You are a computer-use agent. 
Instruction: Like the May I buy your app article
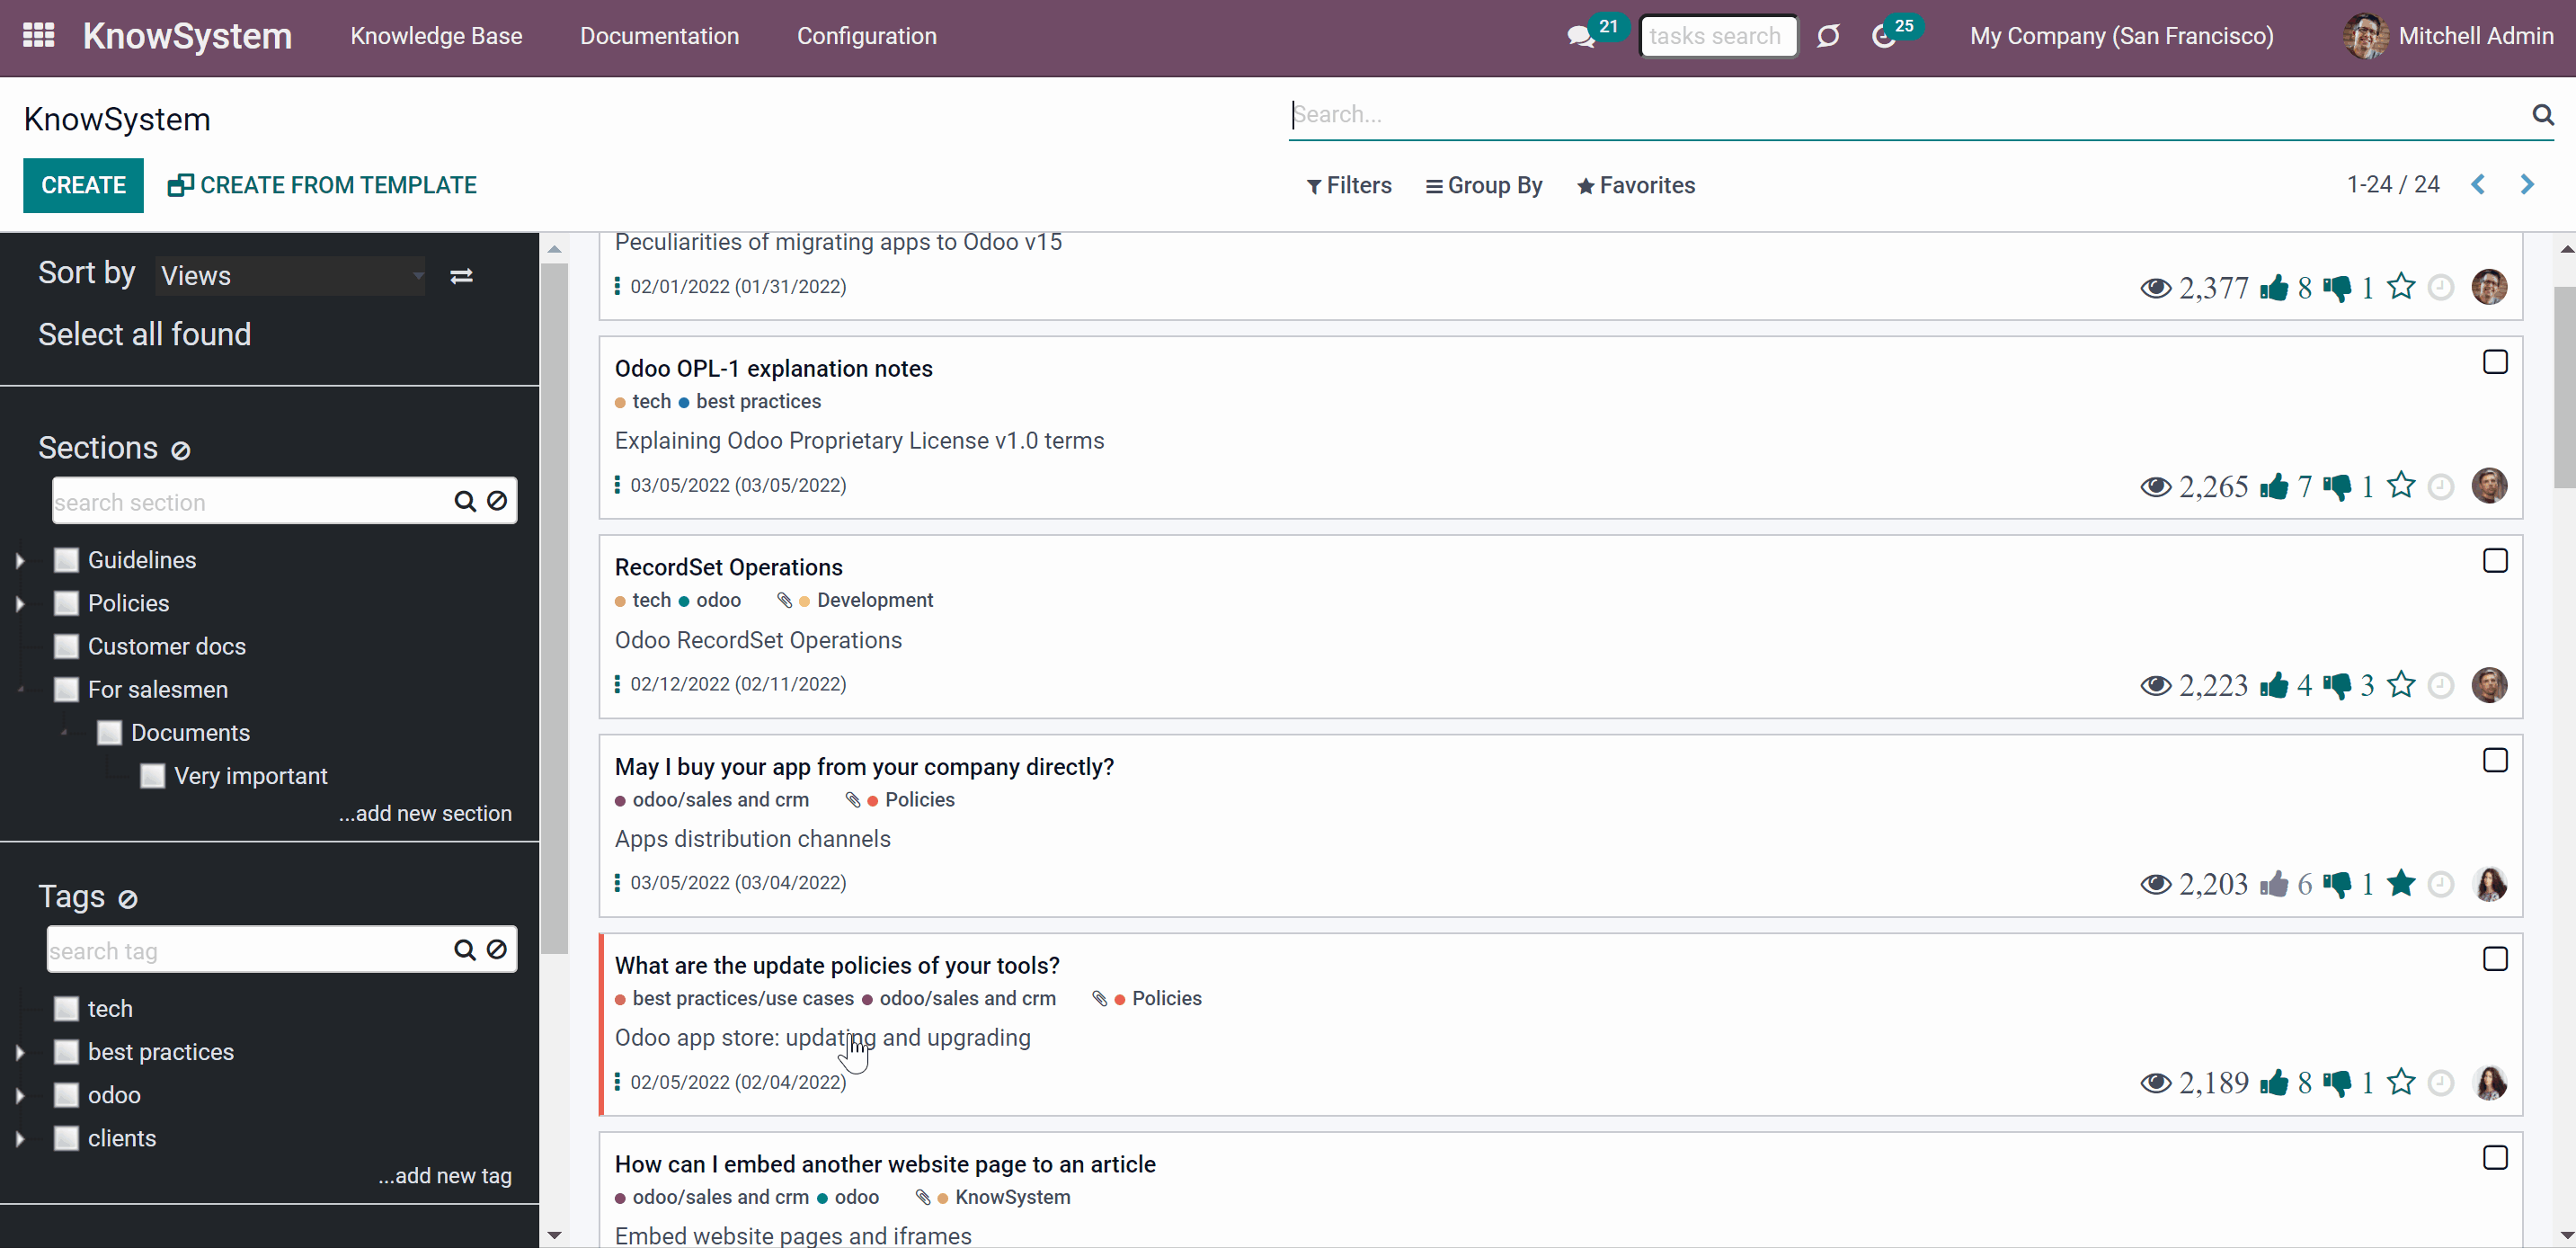click(x=2274, y=885)
